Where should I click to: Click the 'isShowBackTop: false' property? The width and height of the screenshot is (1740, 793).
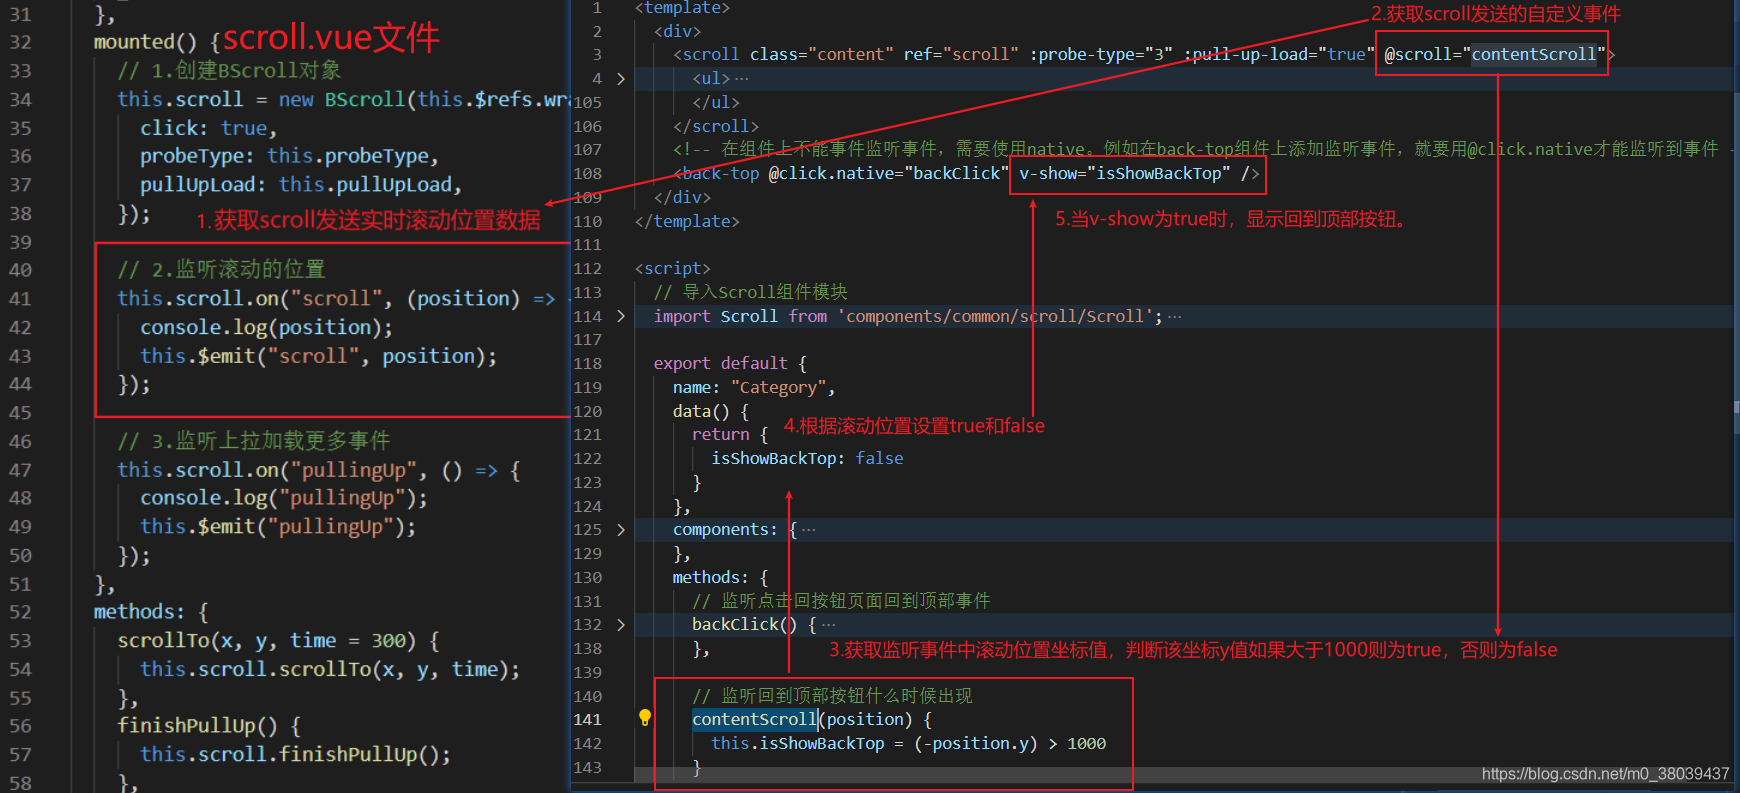[807, 459]
